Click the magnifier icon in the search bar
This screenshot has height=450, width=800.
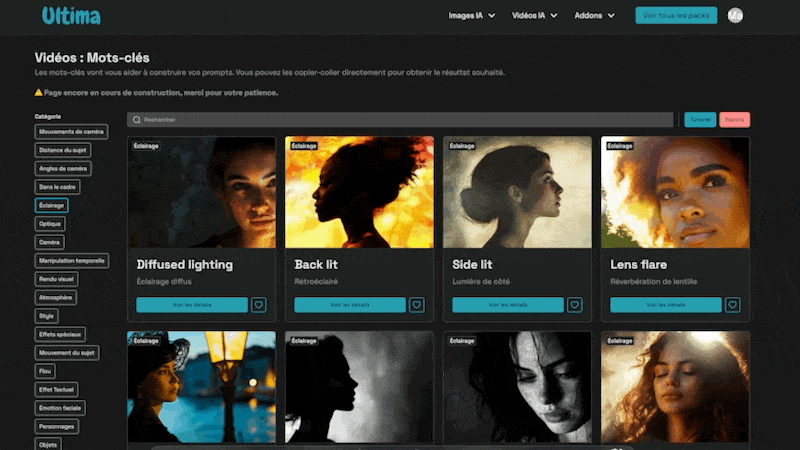coord(137,120)
